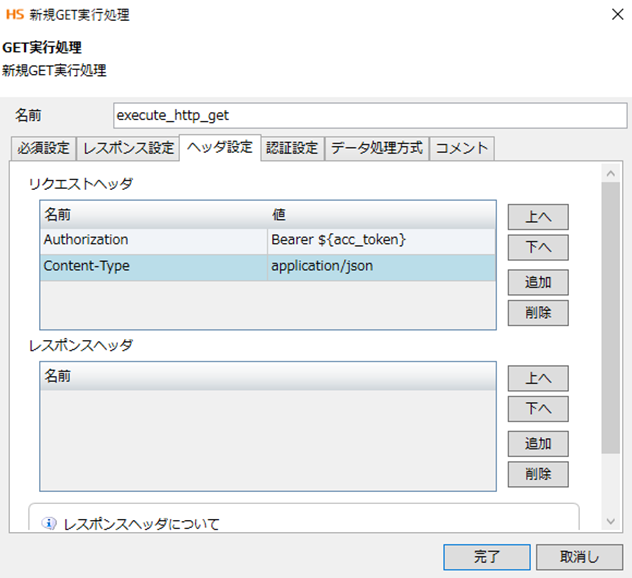
Task: Close the 新規GET実行処理 dialog window
Action: pos(612,15)
